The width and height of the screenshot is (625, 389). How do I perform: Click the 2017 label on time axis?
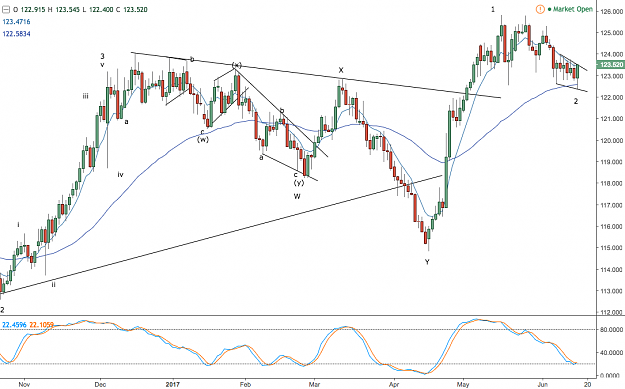tap(173, 384)
